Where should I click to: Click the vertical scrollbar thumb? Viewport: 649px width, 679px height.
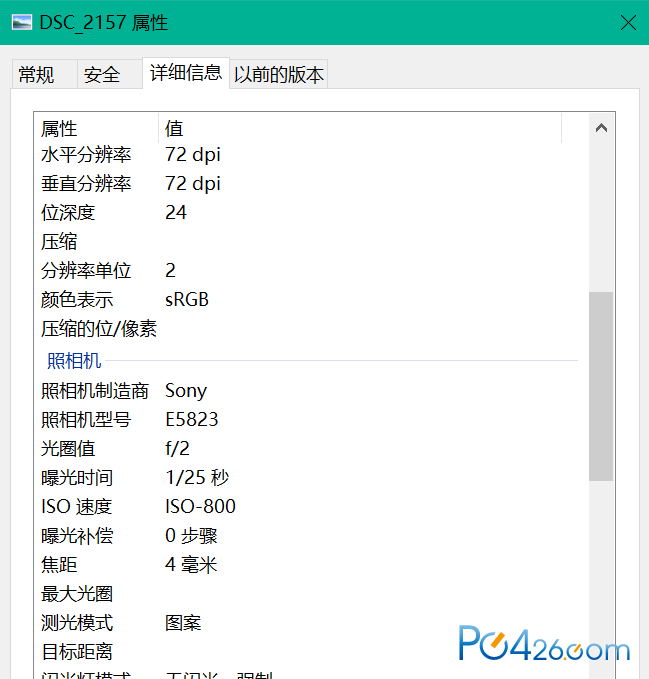pos(601,386)
